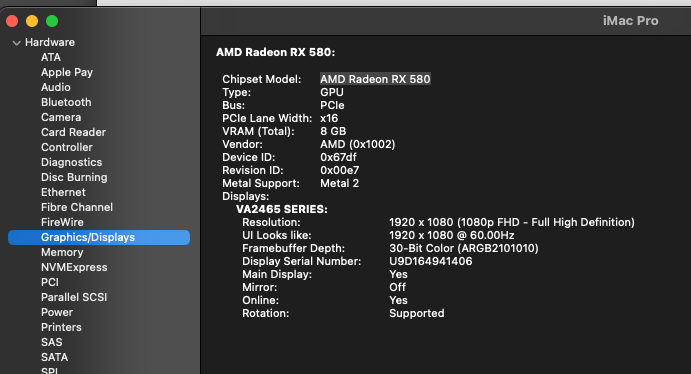Click the UI Looks like value 60.00Hz
Viewport: 691px width, 374px height.
[452, 235]
